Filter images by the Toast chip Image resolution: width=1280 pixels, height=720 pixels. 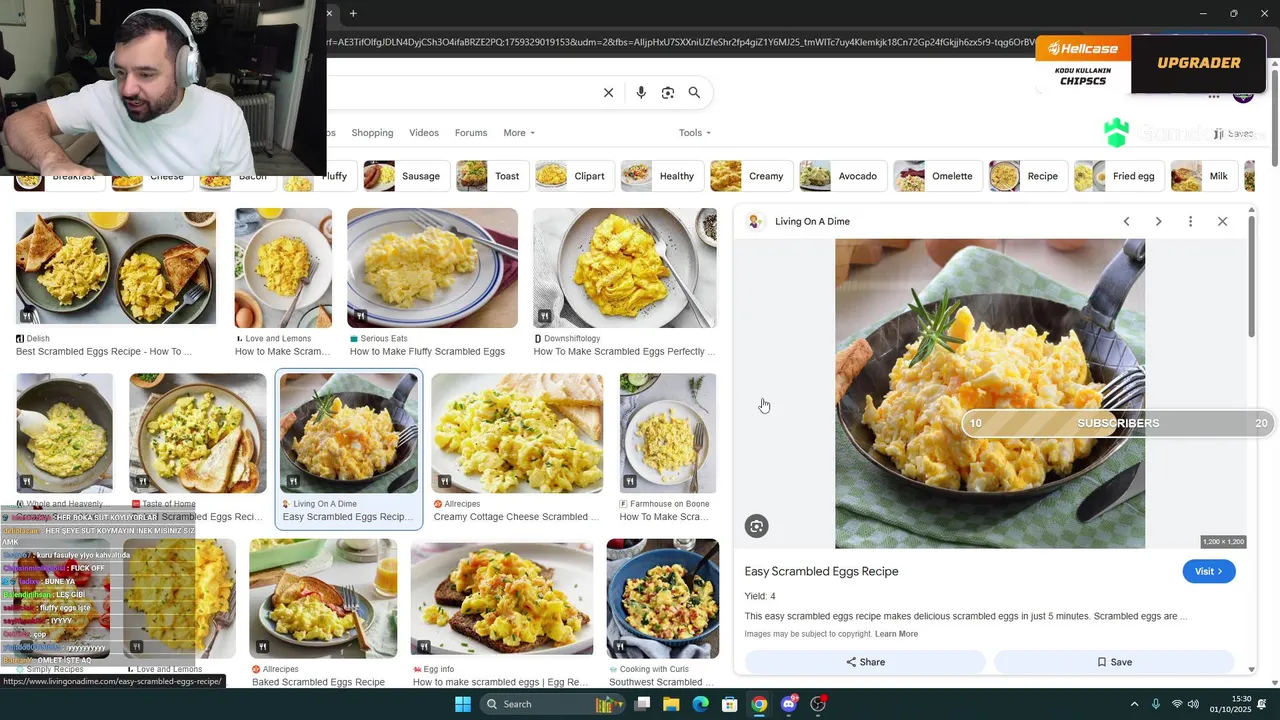tap(491, 176)
